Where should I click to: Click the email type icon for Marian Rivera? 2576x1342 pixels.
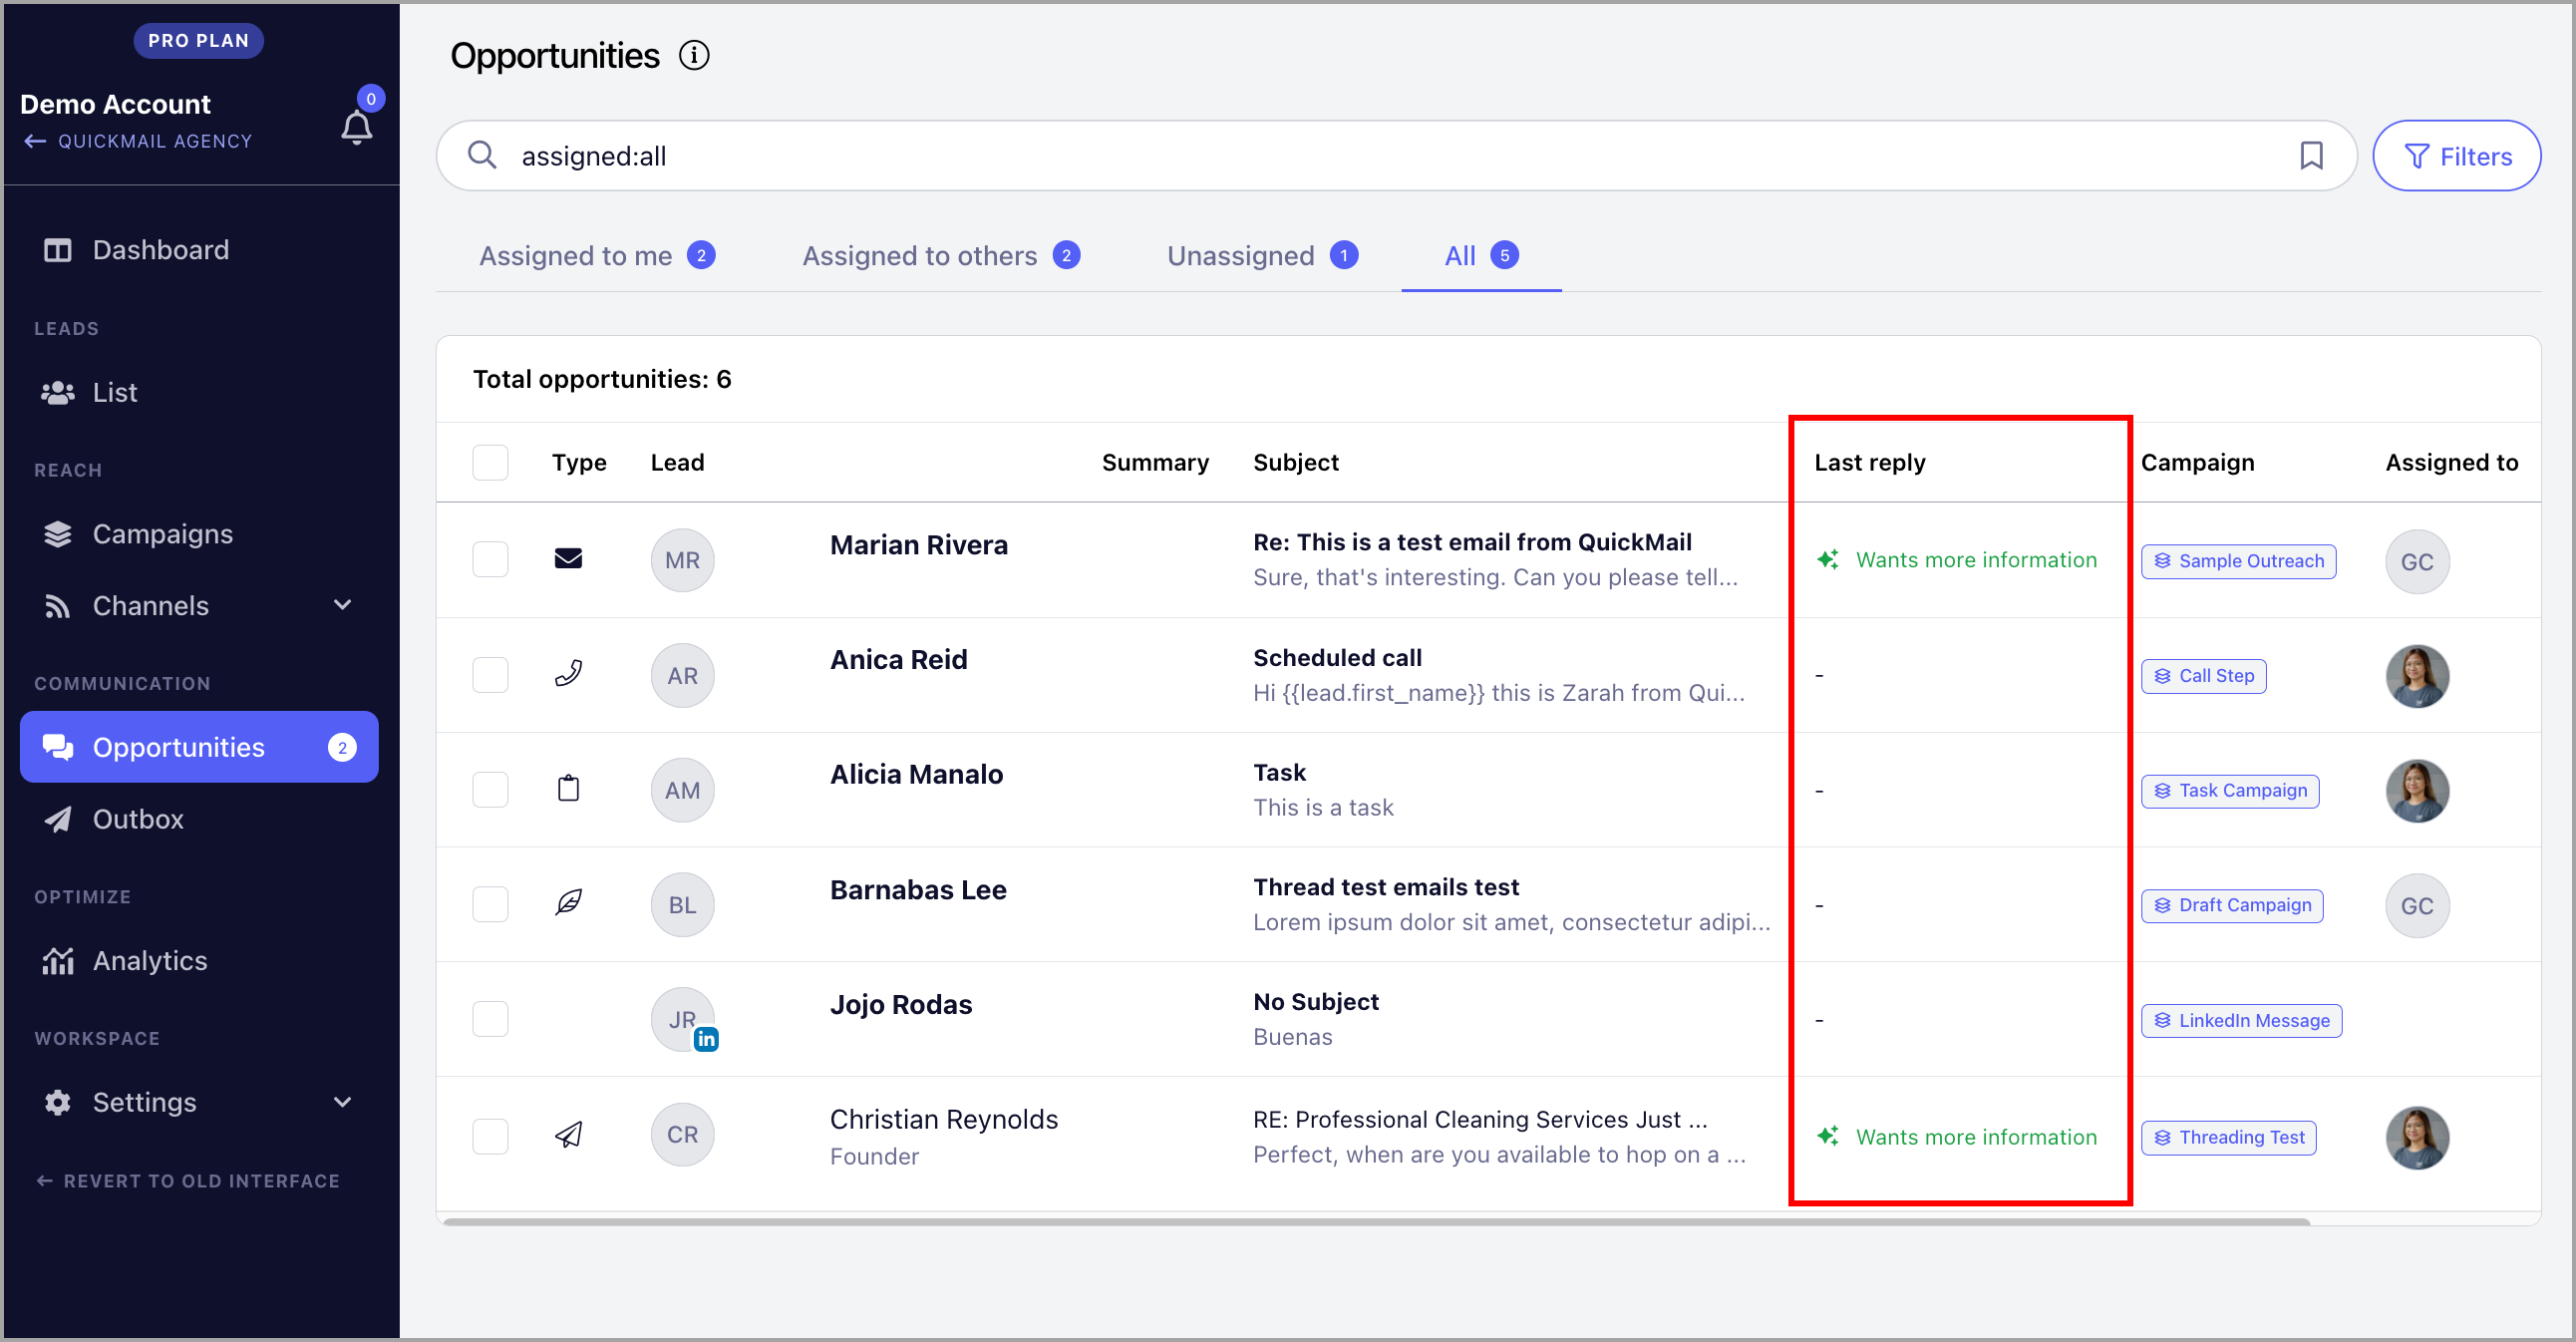568,558
